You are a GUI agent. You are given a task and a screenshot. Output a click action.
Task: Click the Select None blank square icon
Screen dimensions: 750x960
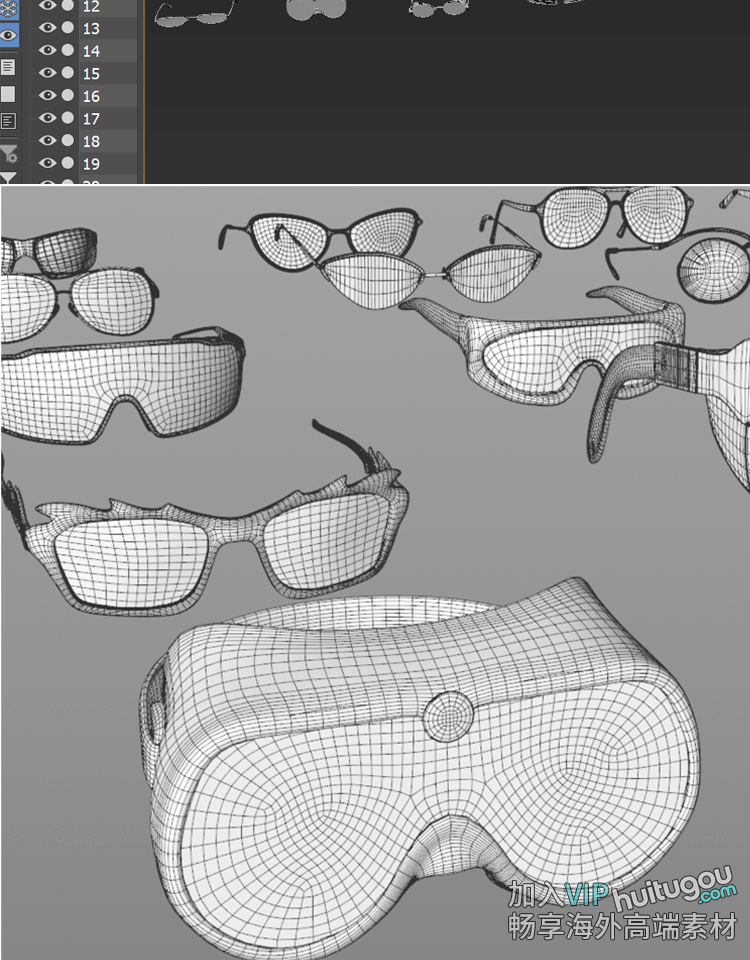(8, 94)
